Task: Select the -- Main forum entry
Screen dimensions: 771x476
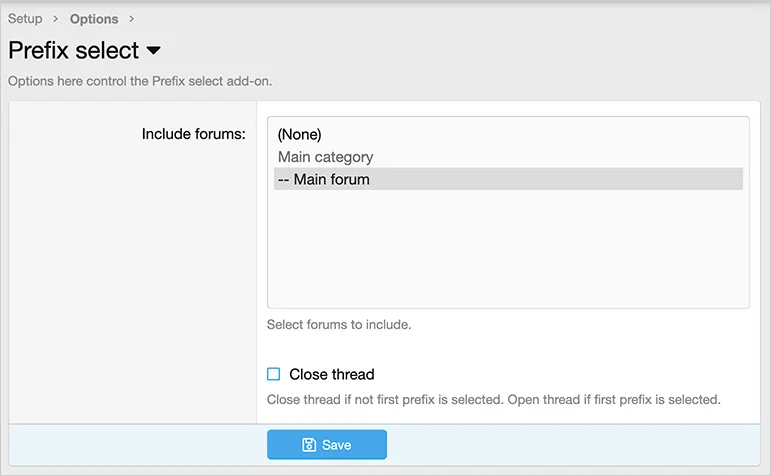Action: (324, 180)
